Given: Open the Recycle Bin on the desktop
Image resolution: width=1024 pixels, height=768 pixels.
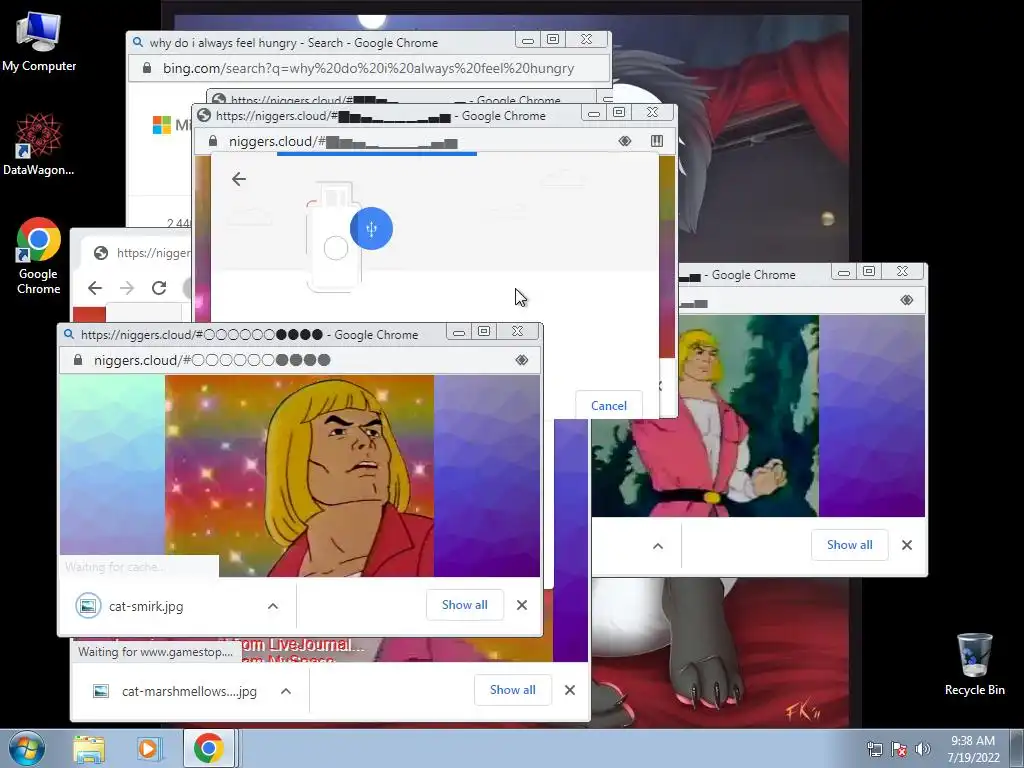Looking at the screenshot, I should [x=974, y=664].
